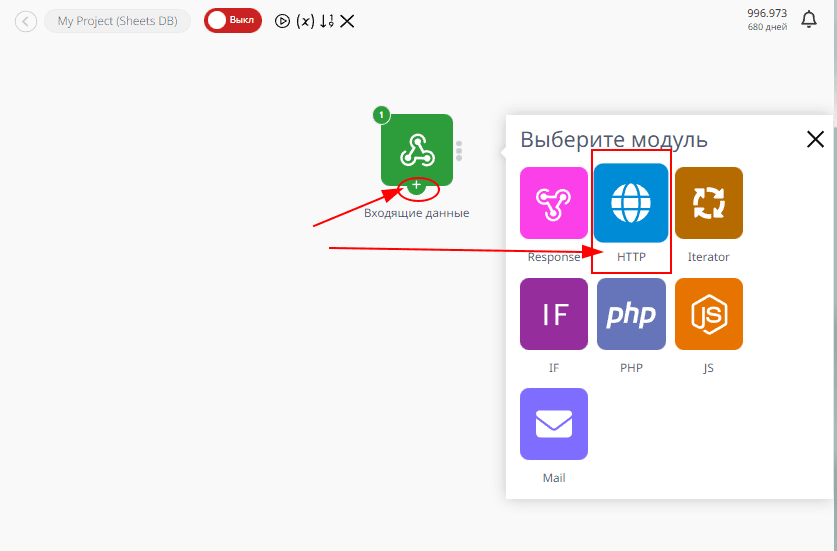
Task: Click the PHP label under its icon
Action: [631, 368]
